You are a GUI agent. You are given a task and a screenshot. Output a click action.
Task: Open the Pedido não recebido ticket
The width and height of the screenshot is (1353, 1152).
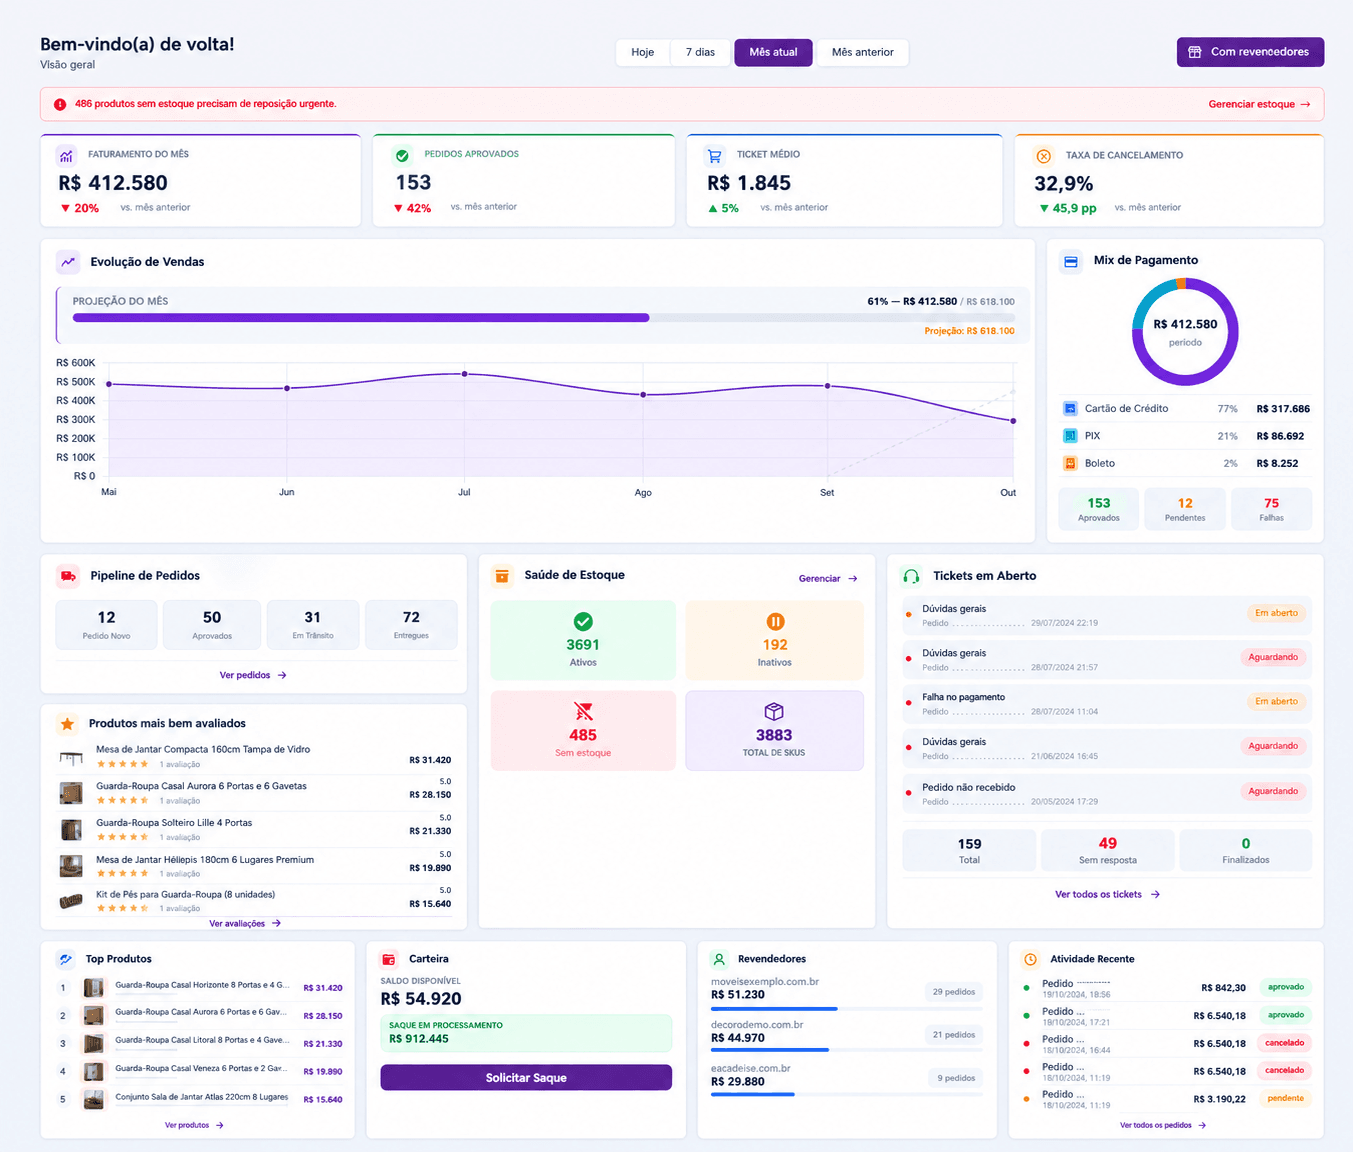1106,794
